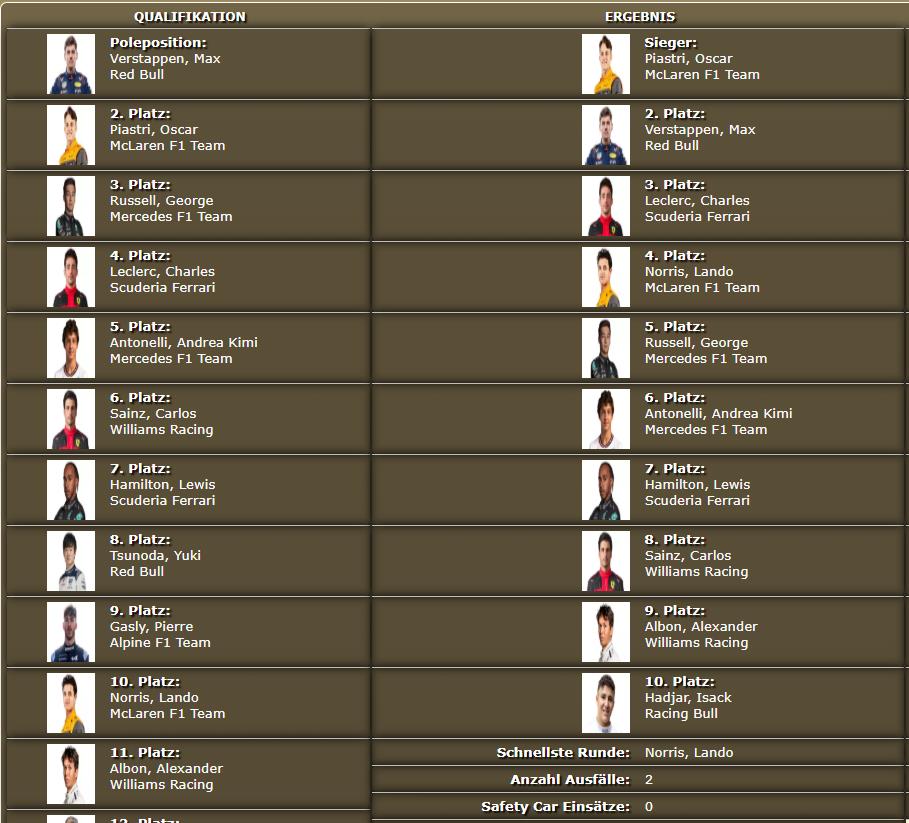Image resolution: width=909 pixels, height=823 pixels.
Task: Select George Russell's photo in Qualifikation column
Action: [x=71, y=206]
